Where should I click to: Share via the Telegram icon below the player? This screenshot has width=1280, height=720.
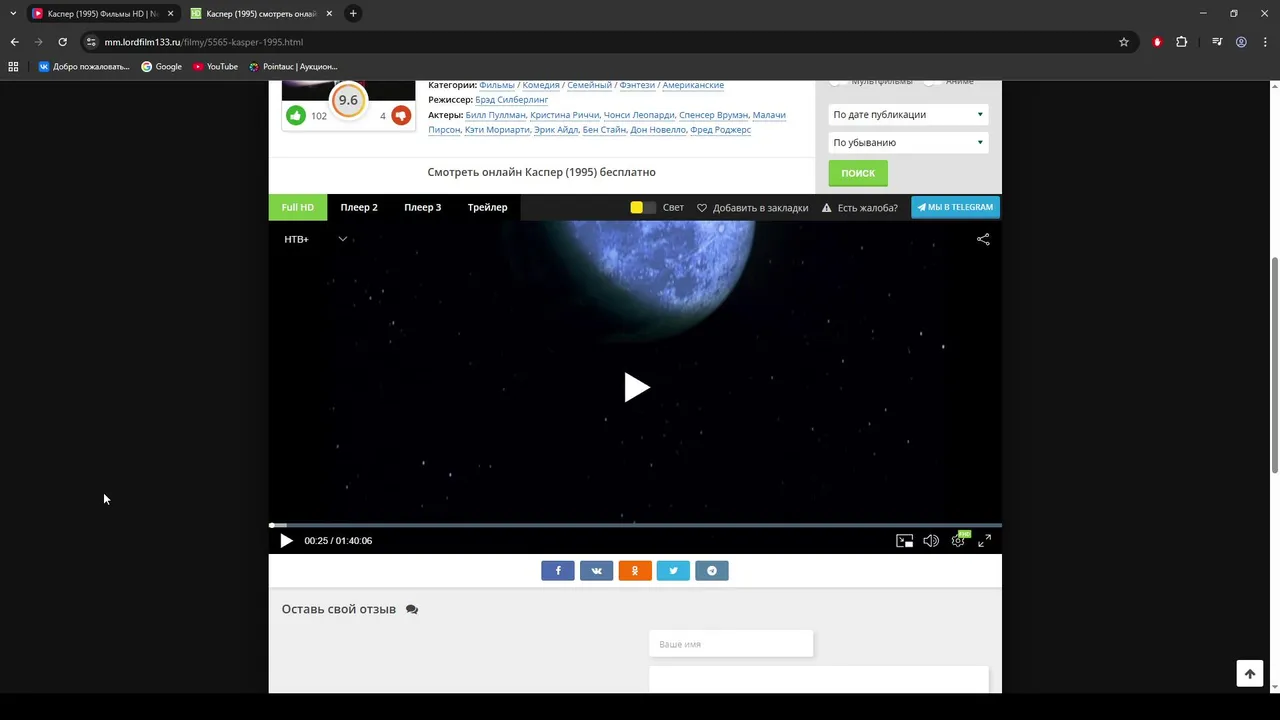[712, 571]
